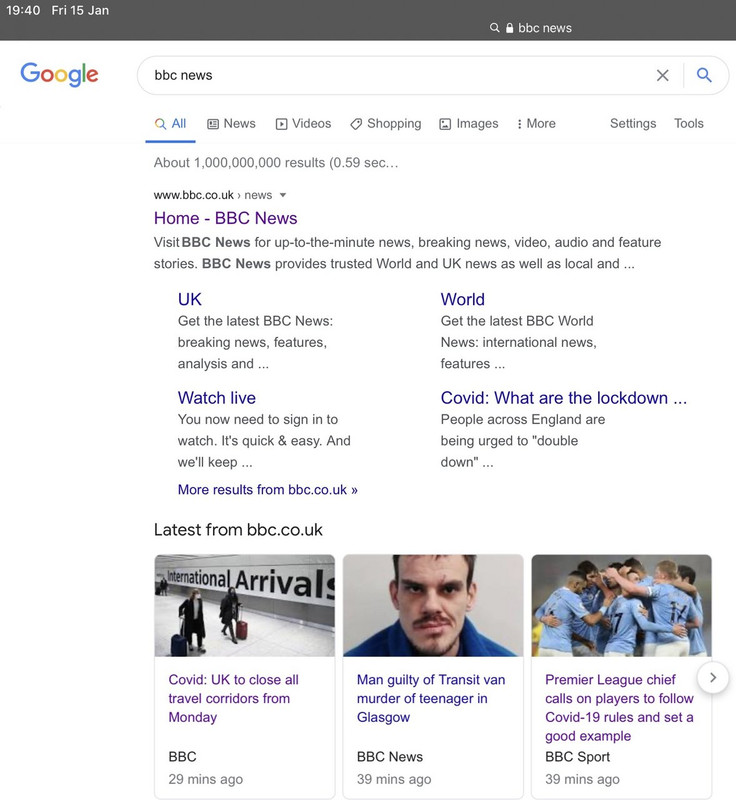Viewport: 736px width, 800px height.
Task: Read 'Covid: UK to close all travel corridors' story
Action: (x=233, y=698)
